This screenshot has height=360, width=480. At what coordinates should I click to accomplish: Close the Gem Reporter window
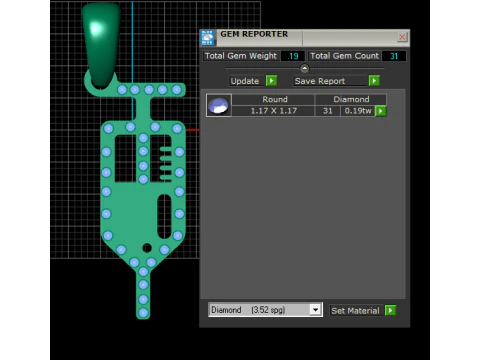[402, 37]
